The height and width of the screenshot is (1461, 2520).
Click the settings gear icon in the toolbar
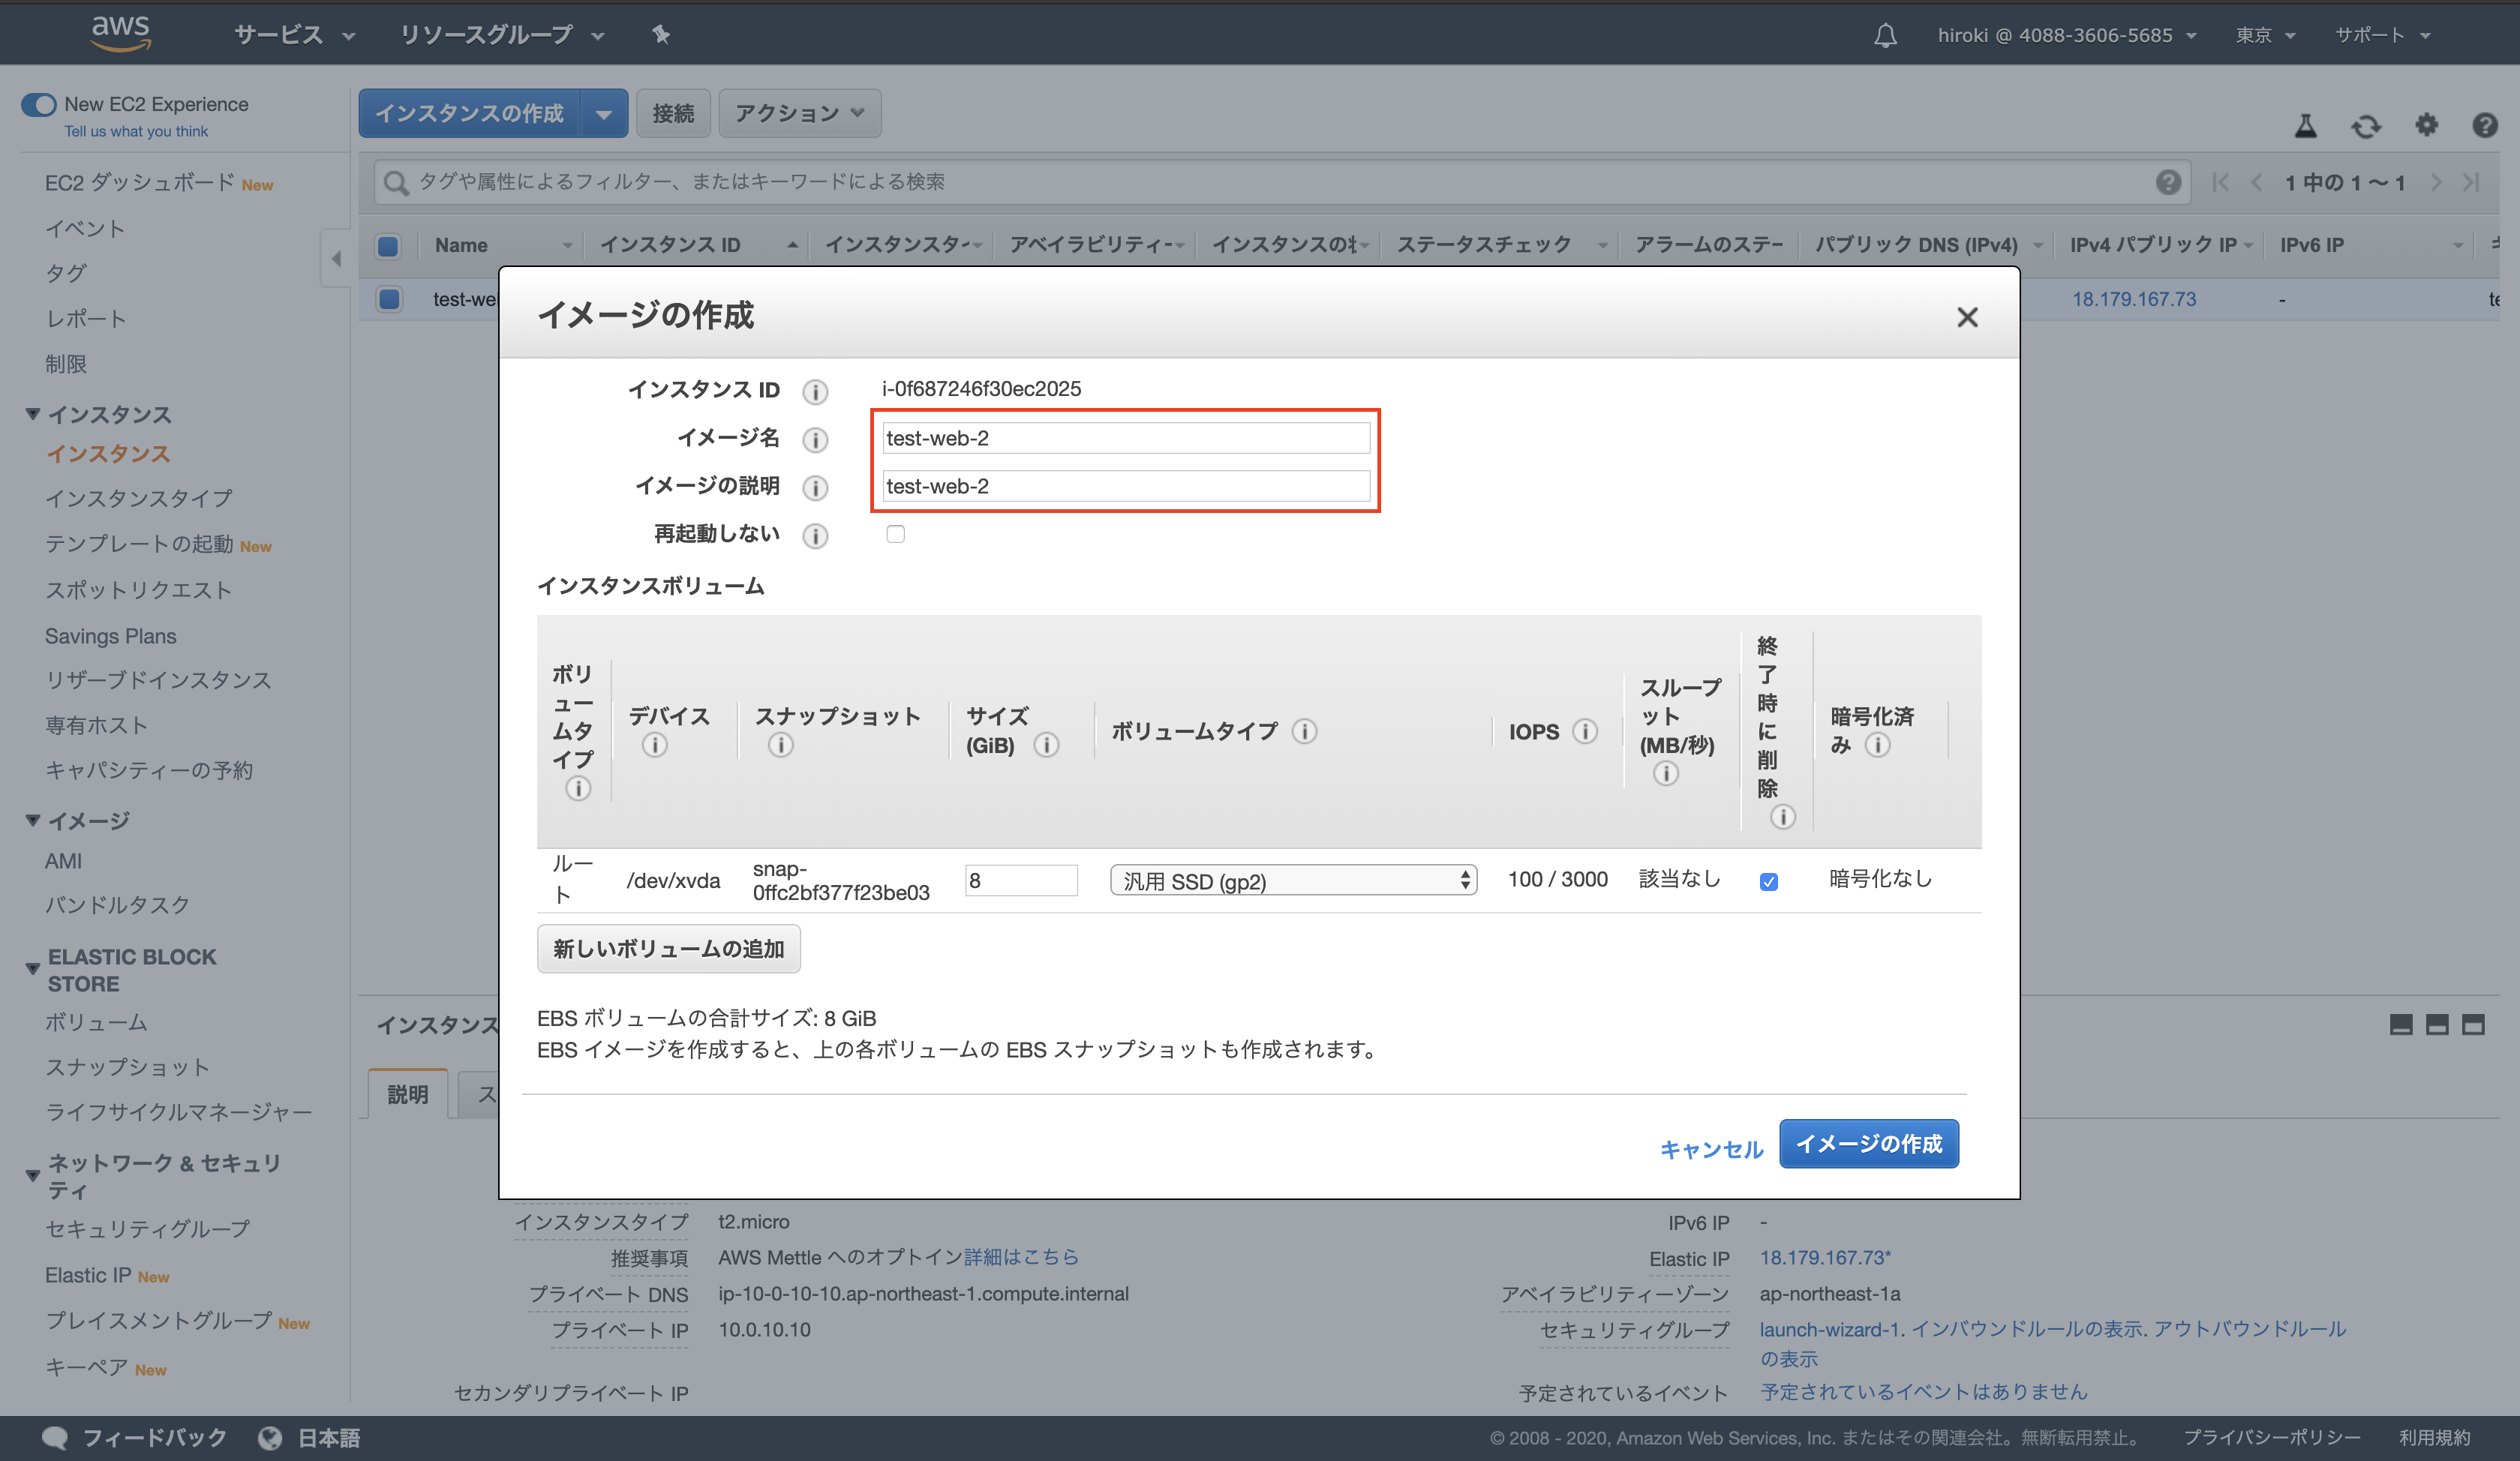2426,126
